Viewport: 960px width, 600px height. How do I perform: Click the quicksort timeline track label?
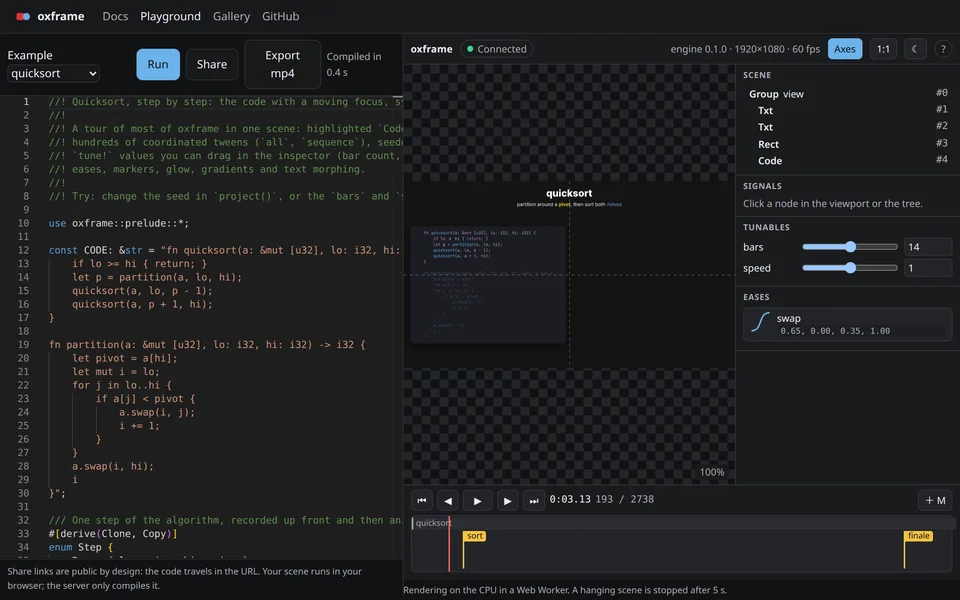click(x=433, y=523)
